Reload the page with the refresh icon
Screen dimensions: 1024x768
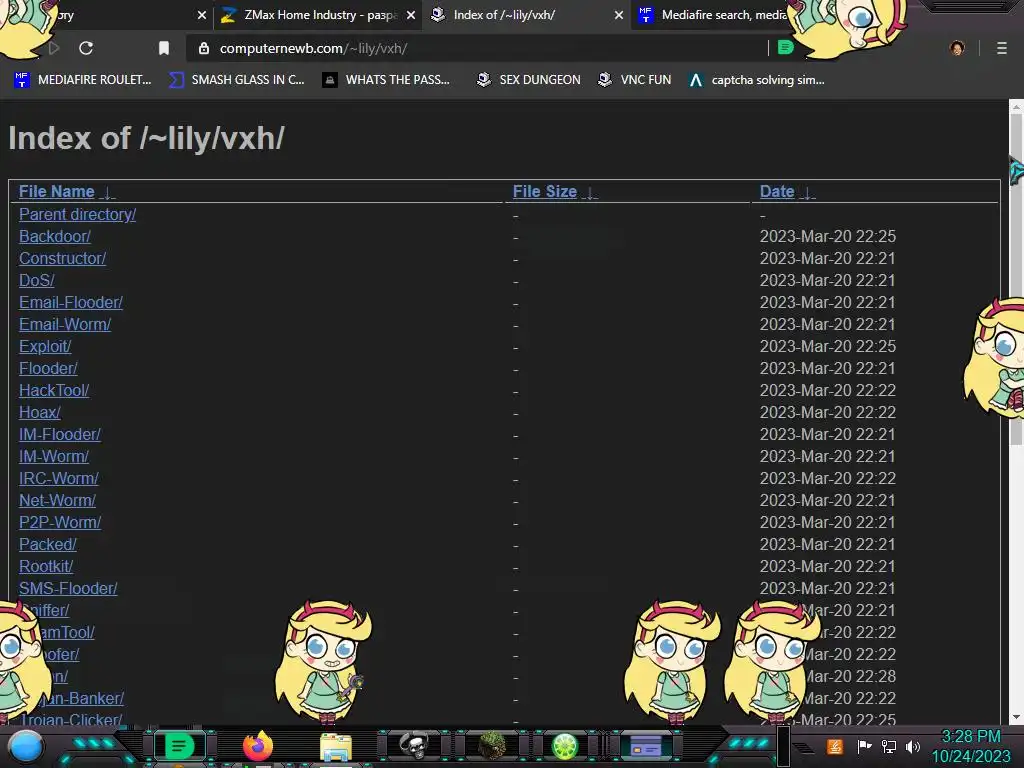coord(86,48)
